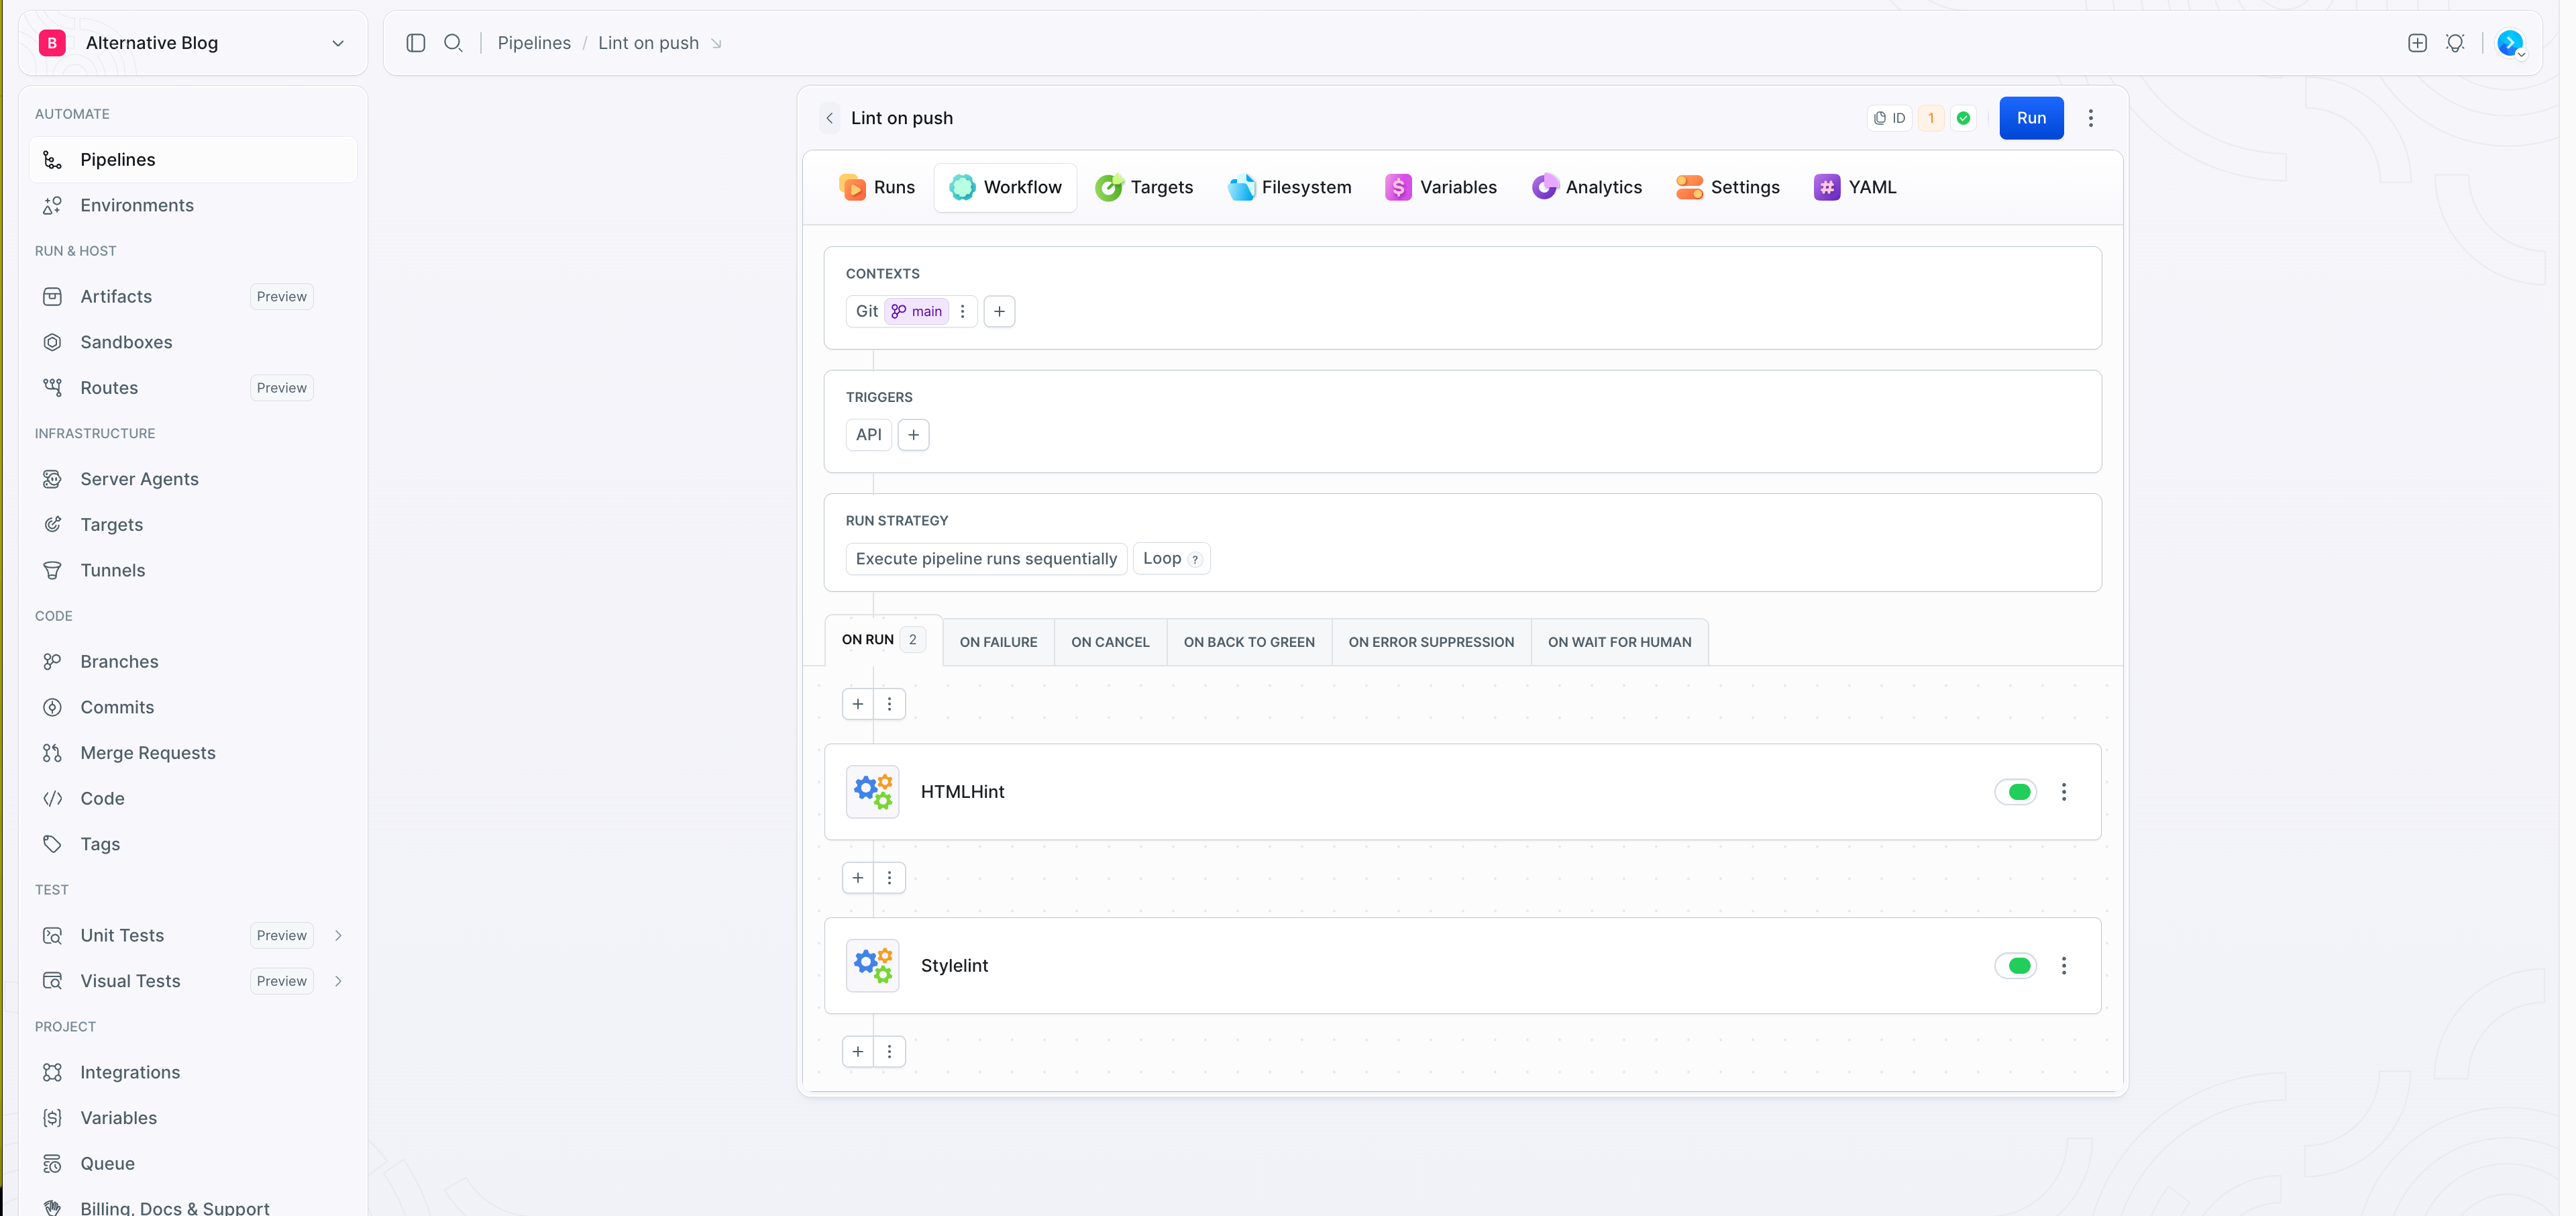Add action below Stylelint
Screen dimensions: 2576x1216
pos(858,1052)
